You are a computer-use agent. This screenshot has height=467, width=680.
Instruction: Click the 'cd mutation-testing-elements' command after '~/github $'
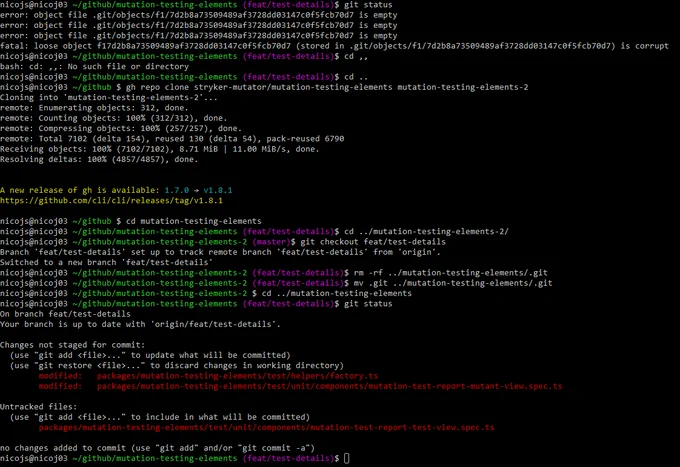pos(193,221)
